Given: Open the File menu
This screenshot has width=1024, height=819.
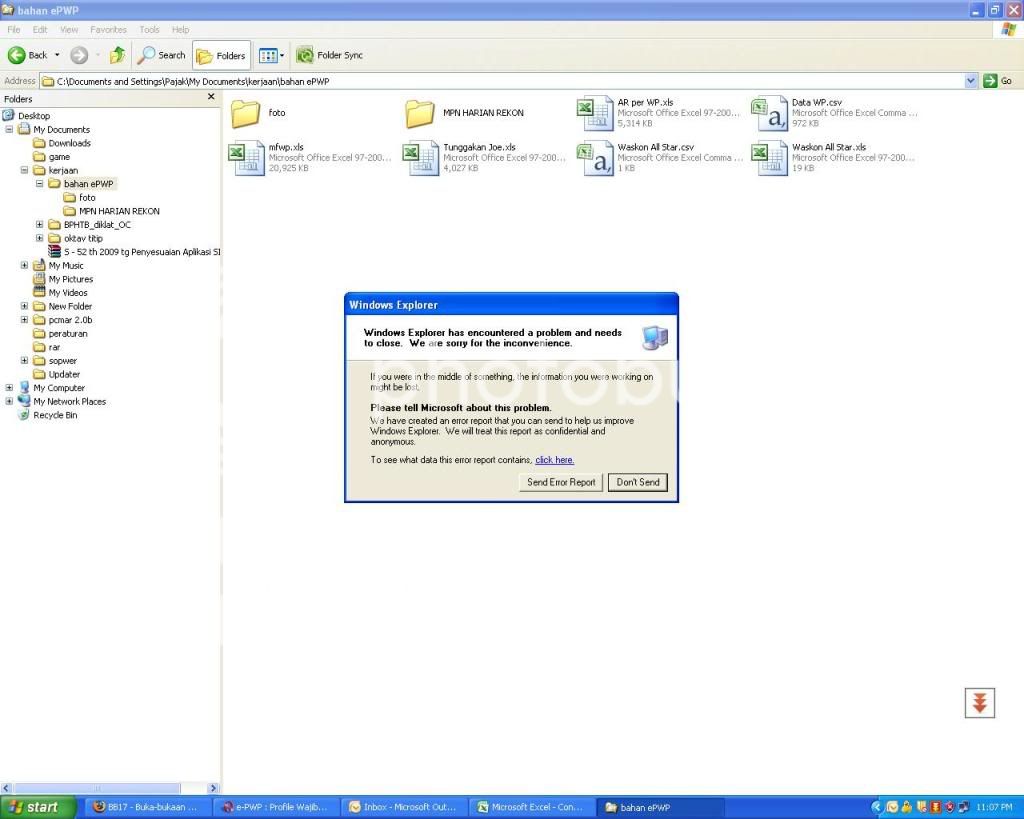Looking at the screenshot, I should [14, 30].
